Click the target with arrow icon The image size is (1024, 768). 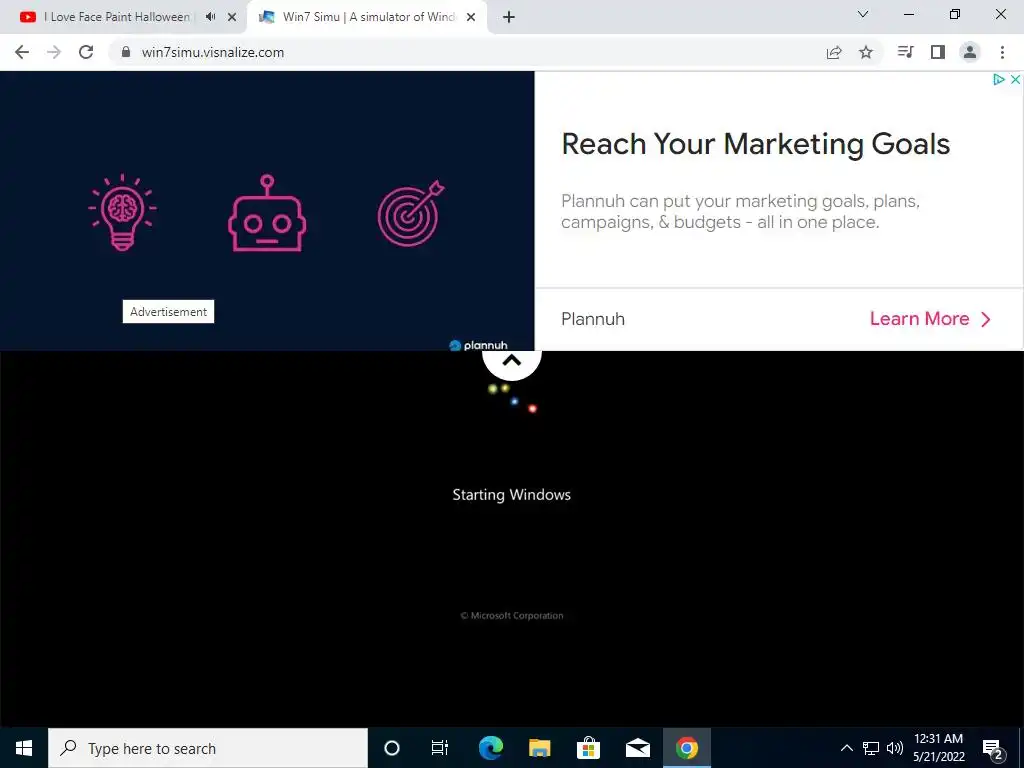(411, 213)
